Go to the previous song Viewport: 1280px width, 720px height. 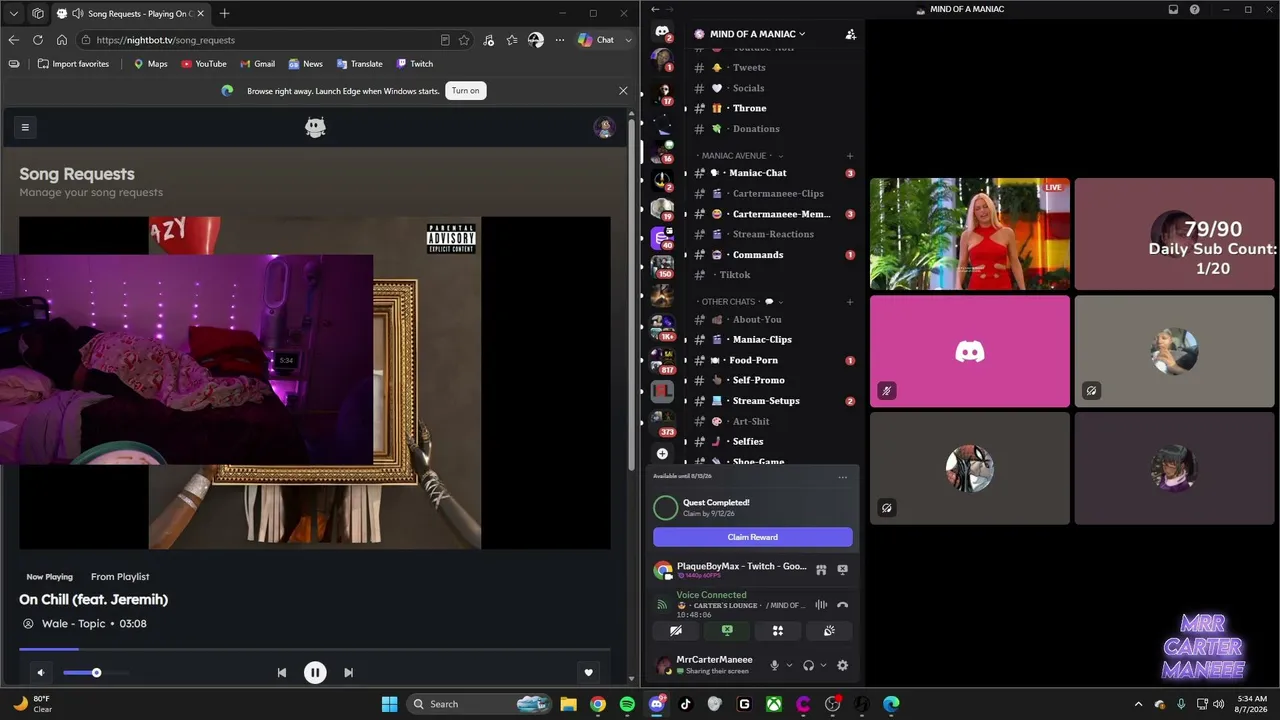[282, 673]
